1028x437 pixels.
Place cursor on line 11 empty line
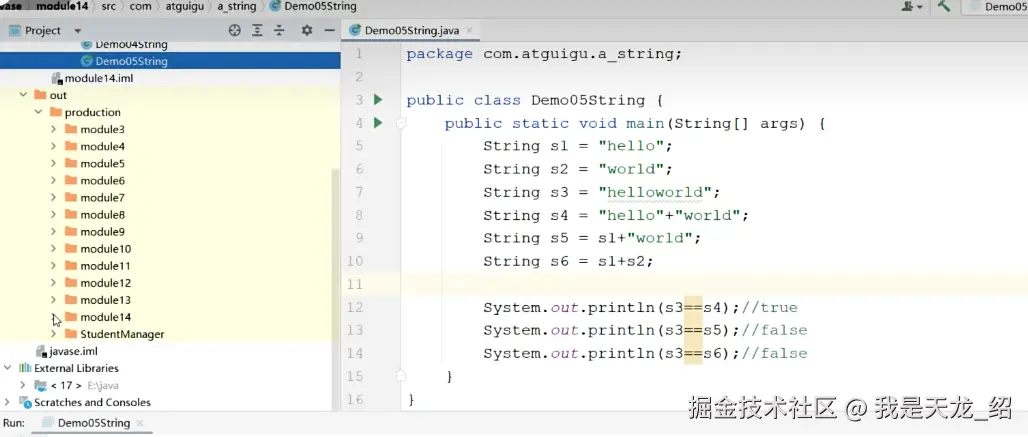(x=713, y=284)
